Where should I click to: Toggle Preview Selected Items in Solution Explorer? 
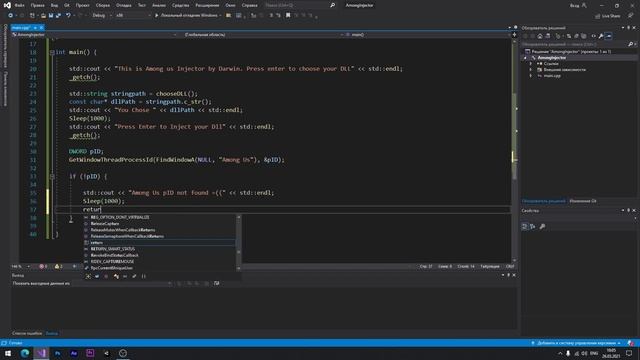[x=609, y=36]
